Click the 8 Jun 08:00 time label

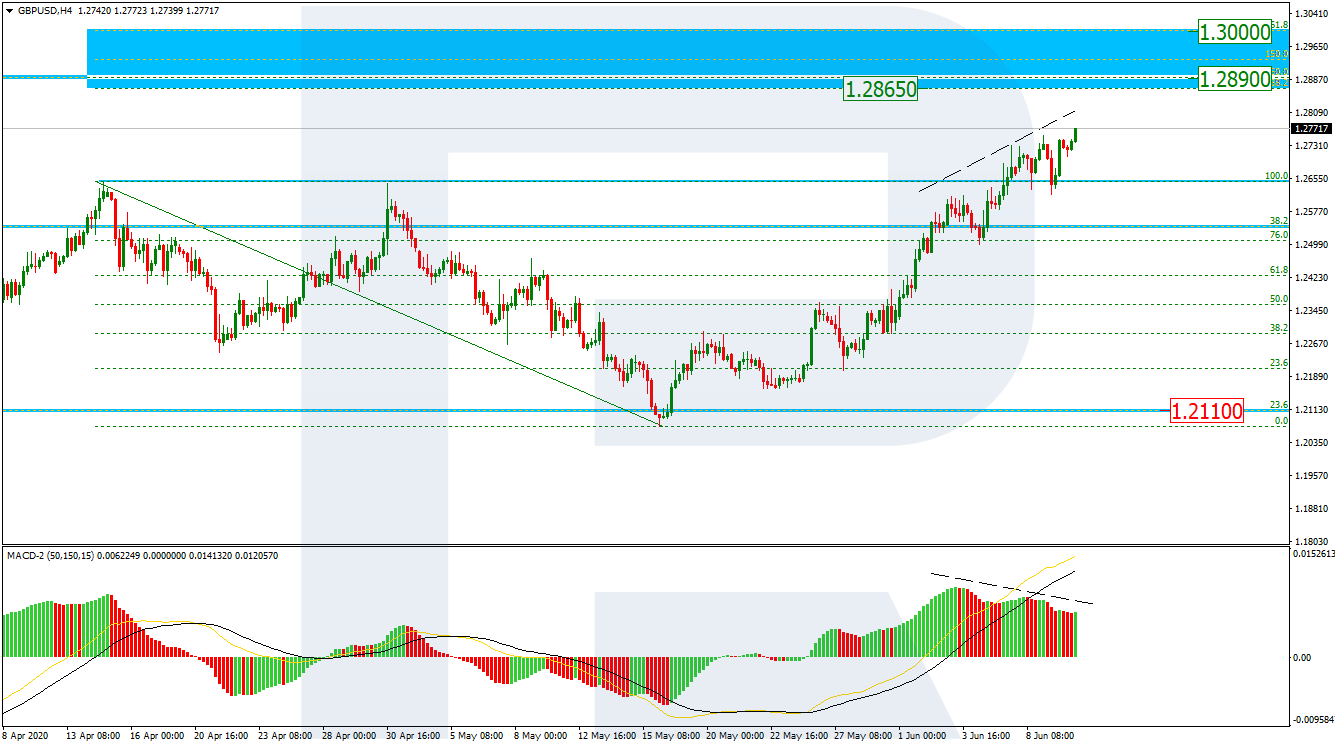[1052, 735]
